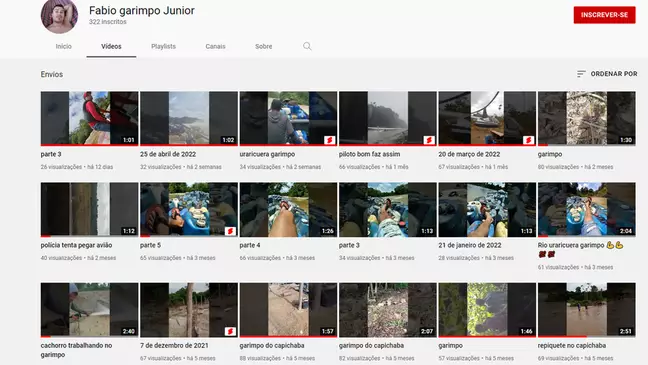Click the title '7 de dezembro de 2021'
This screenshot has width=648, height=365.
[x=174, y=345]
